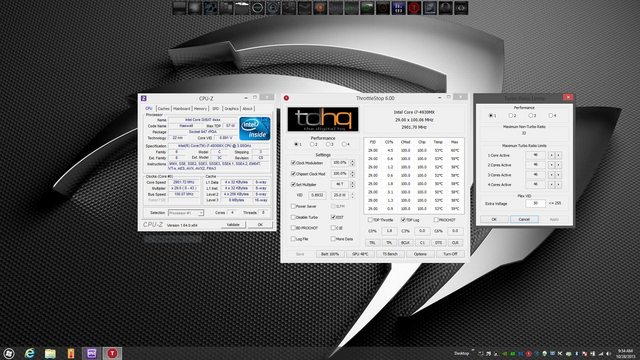Viewport: 640px width, 360px height.
Task: Click the Windows Start button
Action: [9, 353]
